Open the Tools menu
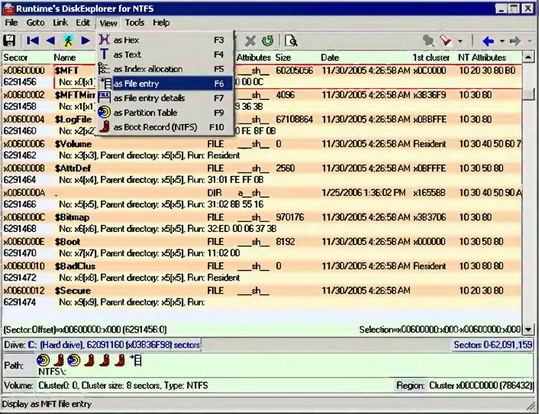The width and height of the screenshot is (539, 414). tap(134, 23)
